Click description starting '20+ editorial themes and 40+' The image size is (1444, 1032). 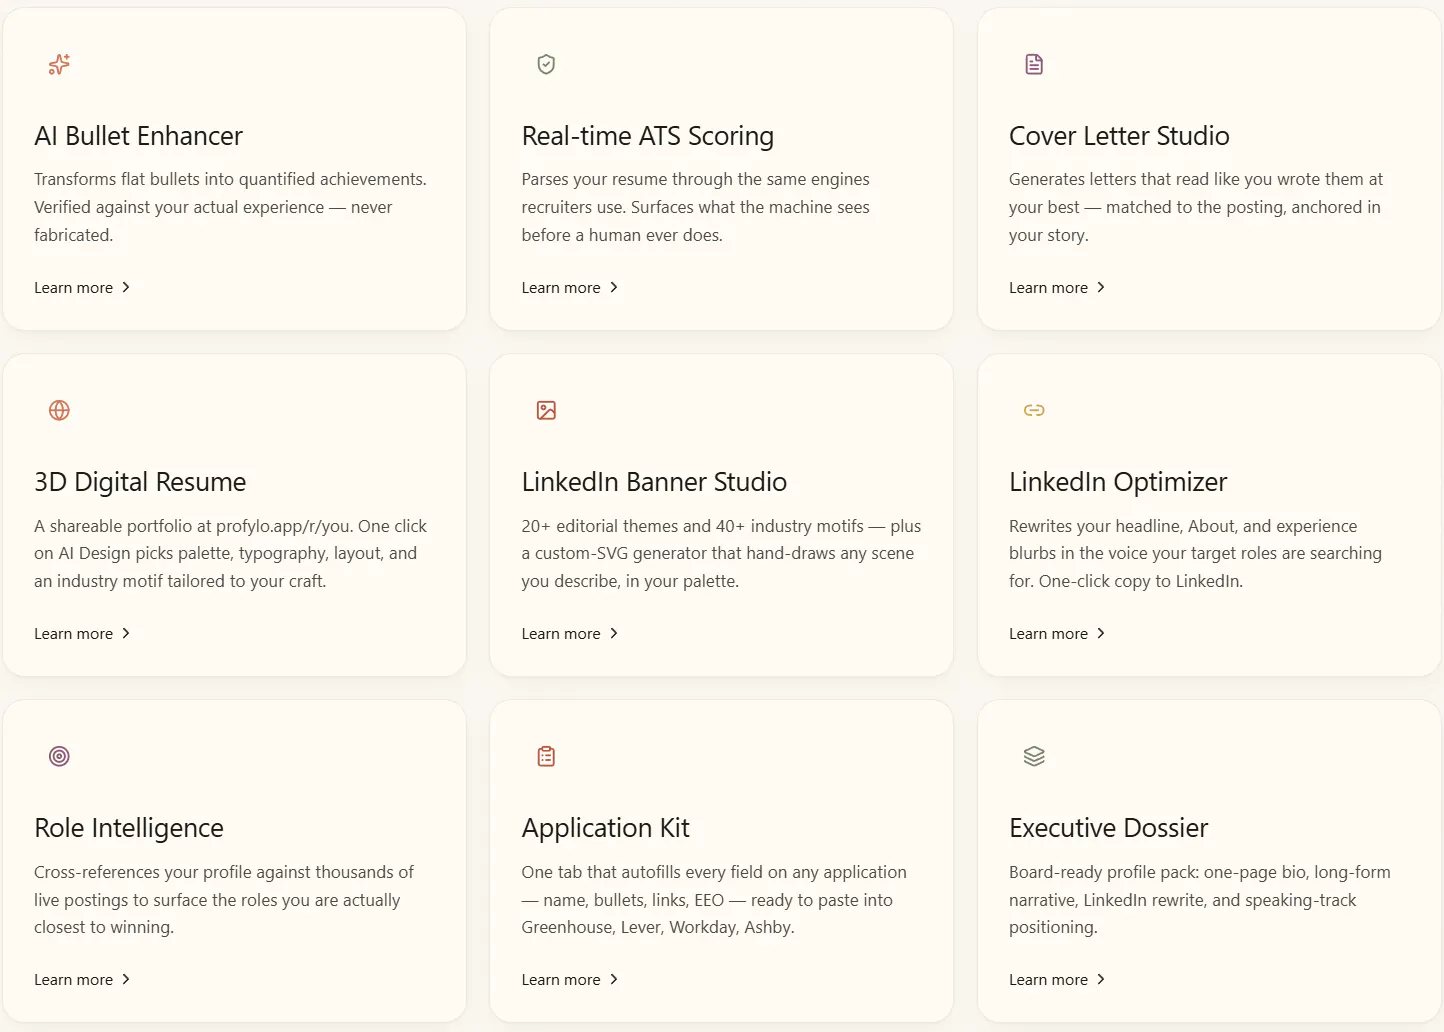[x=721, y=553]
